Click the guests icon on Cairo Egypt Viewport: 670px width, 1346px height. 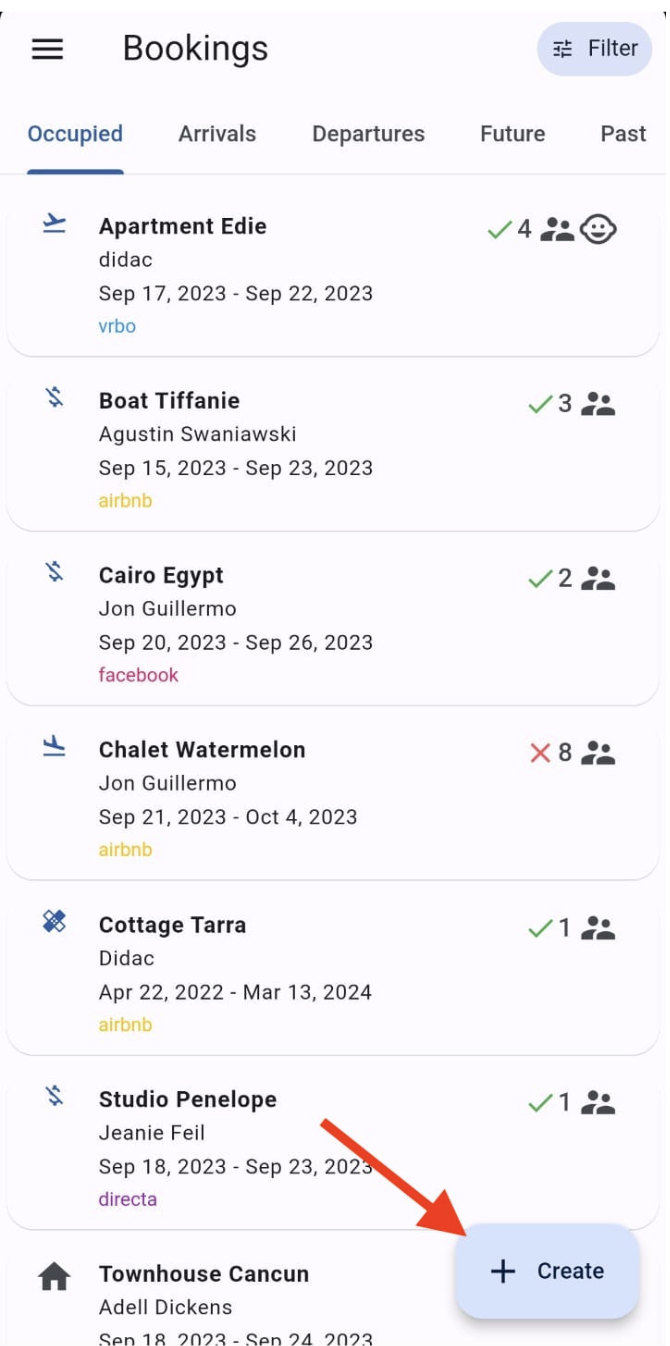pos(598,578)
